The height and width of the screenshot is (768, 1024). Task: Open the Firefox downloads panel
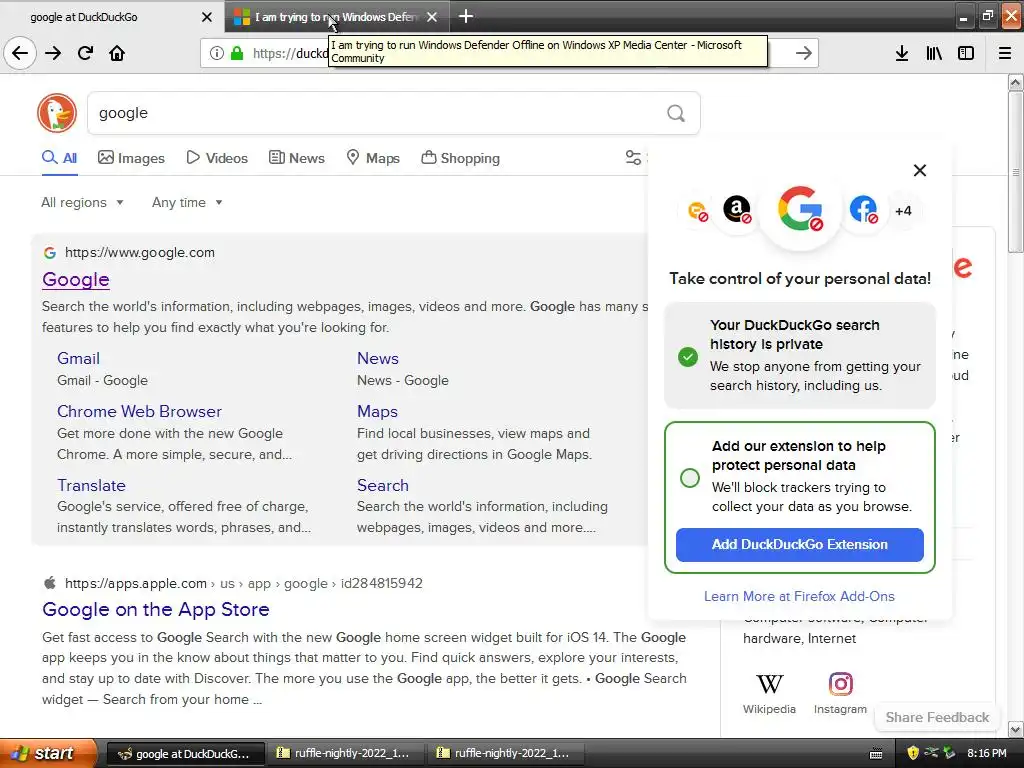pyautogui.click(x=902, y=53)
